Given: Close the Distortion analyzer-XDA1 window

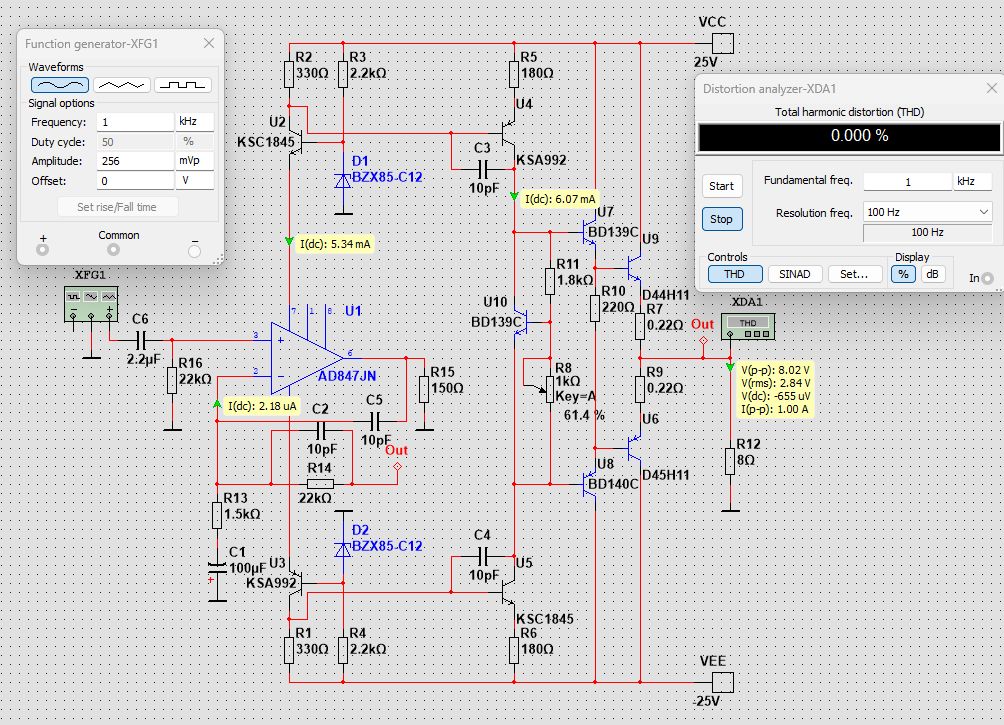Looking at the screenshot, I should (x=992, y=88).
